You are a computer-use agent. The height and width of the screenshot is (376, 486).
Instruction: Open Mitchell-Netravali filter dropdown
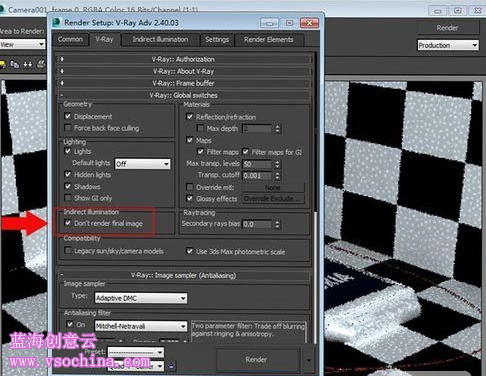[141, 326]
